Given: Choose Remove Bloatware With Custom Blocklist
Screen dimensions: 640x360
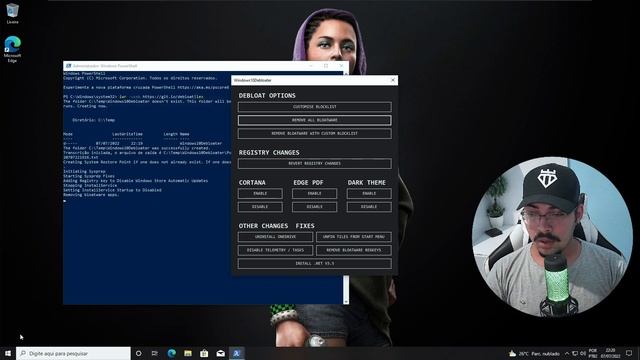Looking at the screenshot, I should pos(314,133).
